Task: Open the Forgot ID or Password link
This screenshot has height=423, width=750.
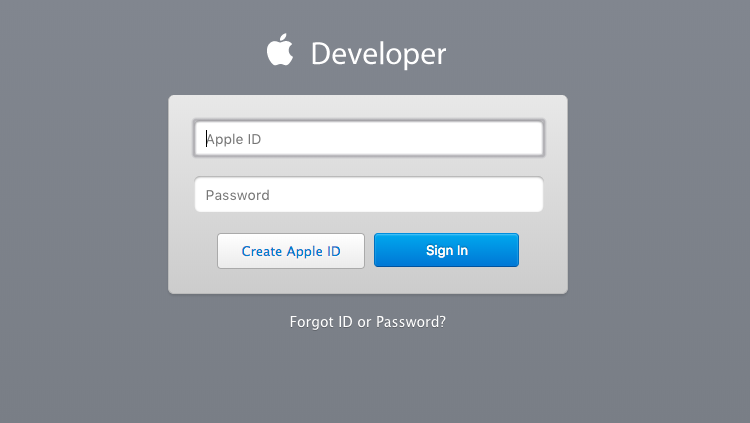Action: tap(367, 322)
